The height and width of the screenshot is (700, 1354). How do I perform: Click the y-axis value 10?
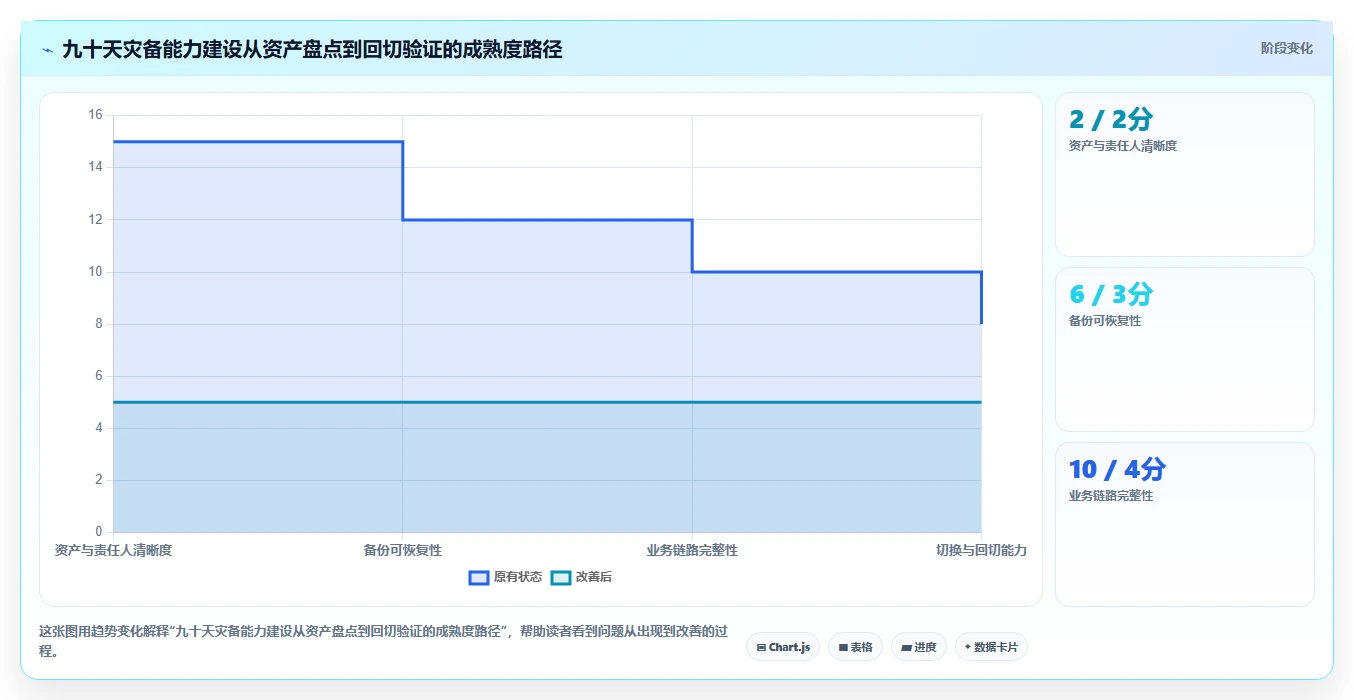95,271
